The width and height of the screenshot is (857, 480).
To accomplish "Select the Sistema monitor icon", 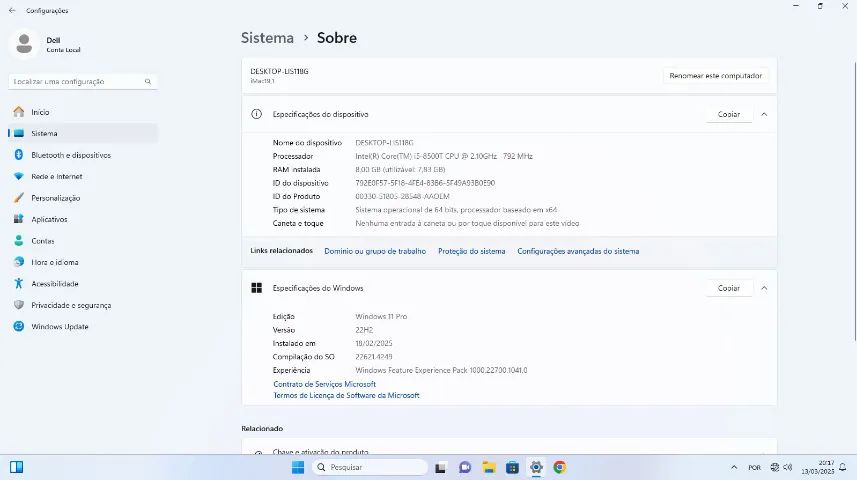I will pos(19,133).
